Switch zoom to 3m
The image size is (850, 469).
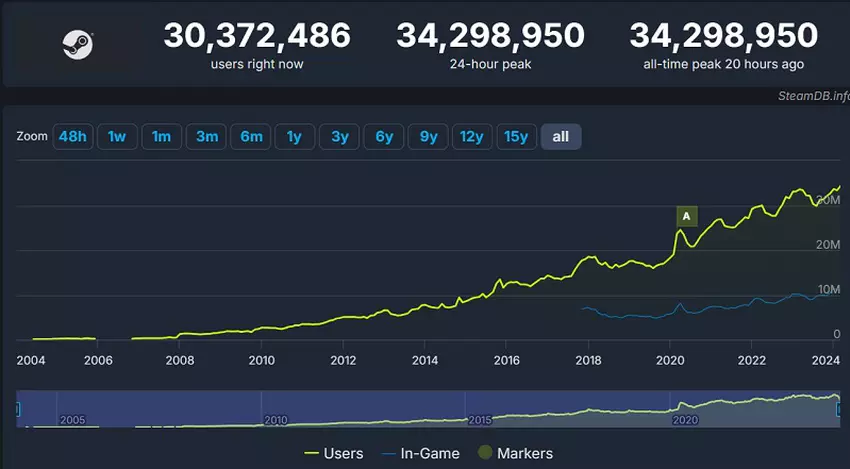tap(206, 137)
